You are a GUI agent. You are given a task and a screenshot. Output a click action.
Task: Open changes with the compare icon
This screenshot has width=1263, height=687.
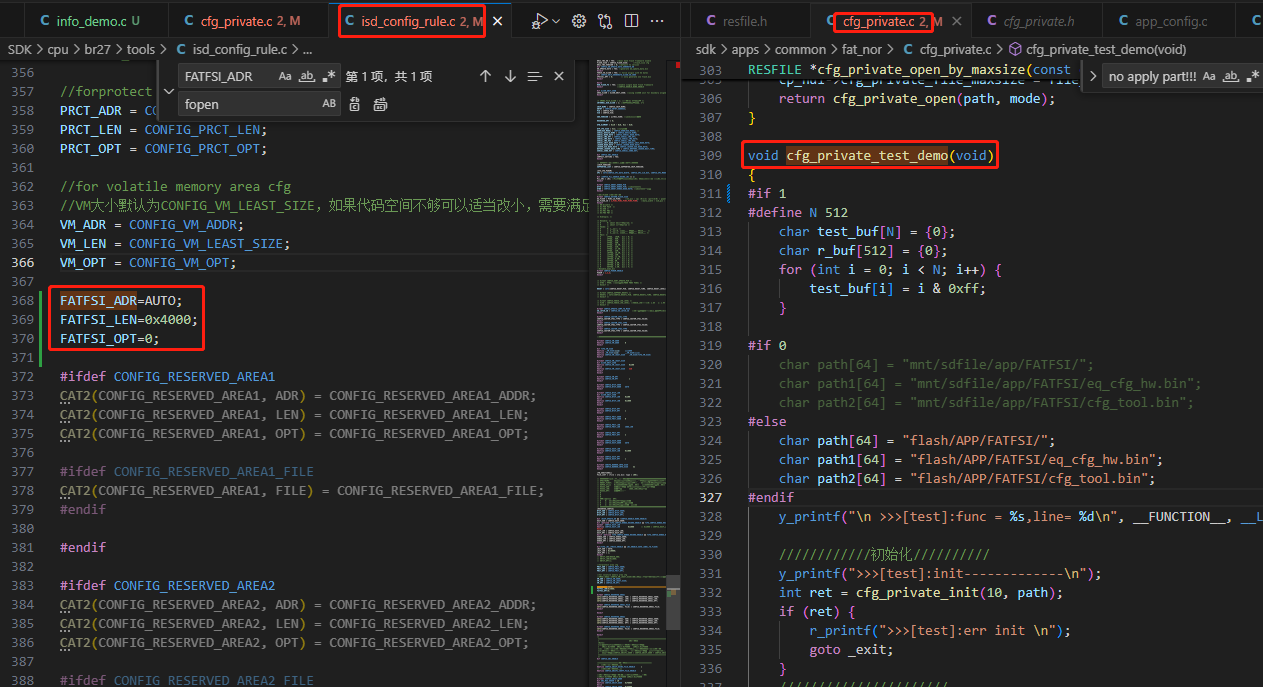(x=605, y=20)
